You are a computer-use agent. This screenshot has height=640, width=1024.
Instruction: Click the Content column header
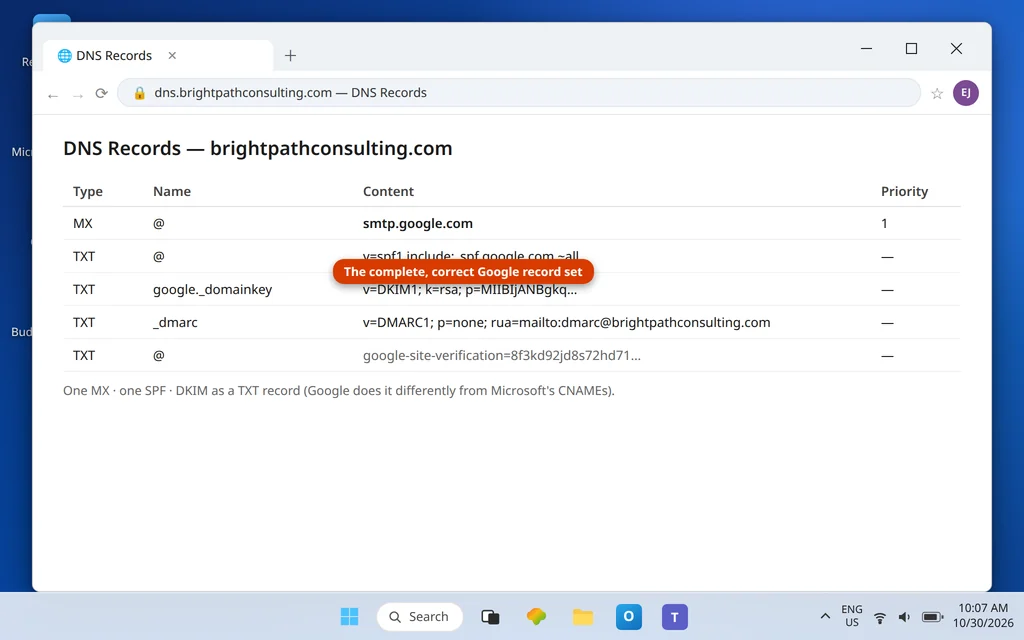[388, 191]
